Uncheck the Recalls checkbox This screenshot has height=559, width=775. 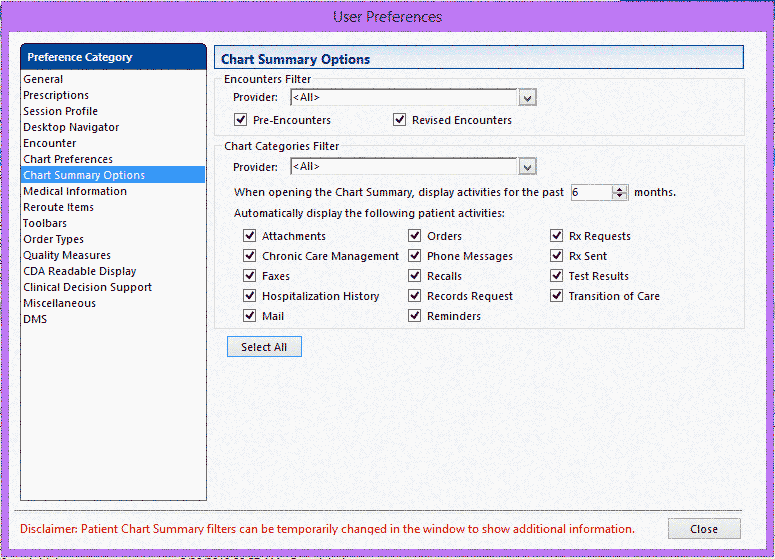click(x=415, y=276)
